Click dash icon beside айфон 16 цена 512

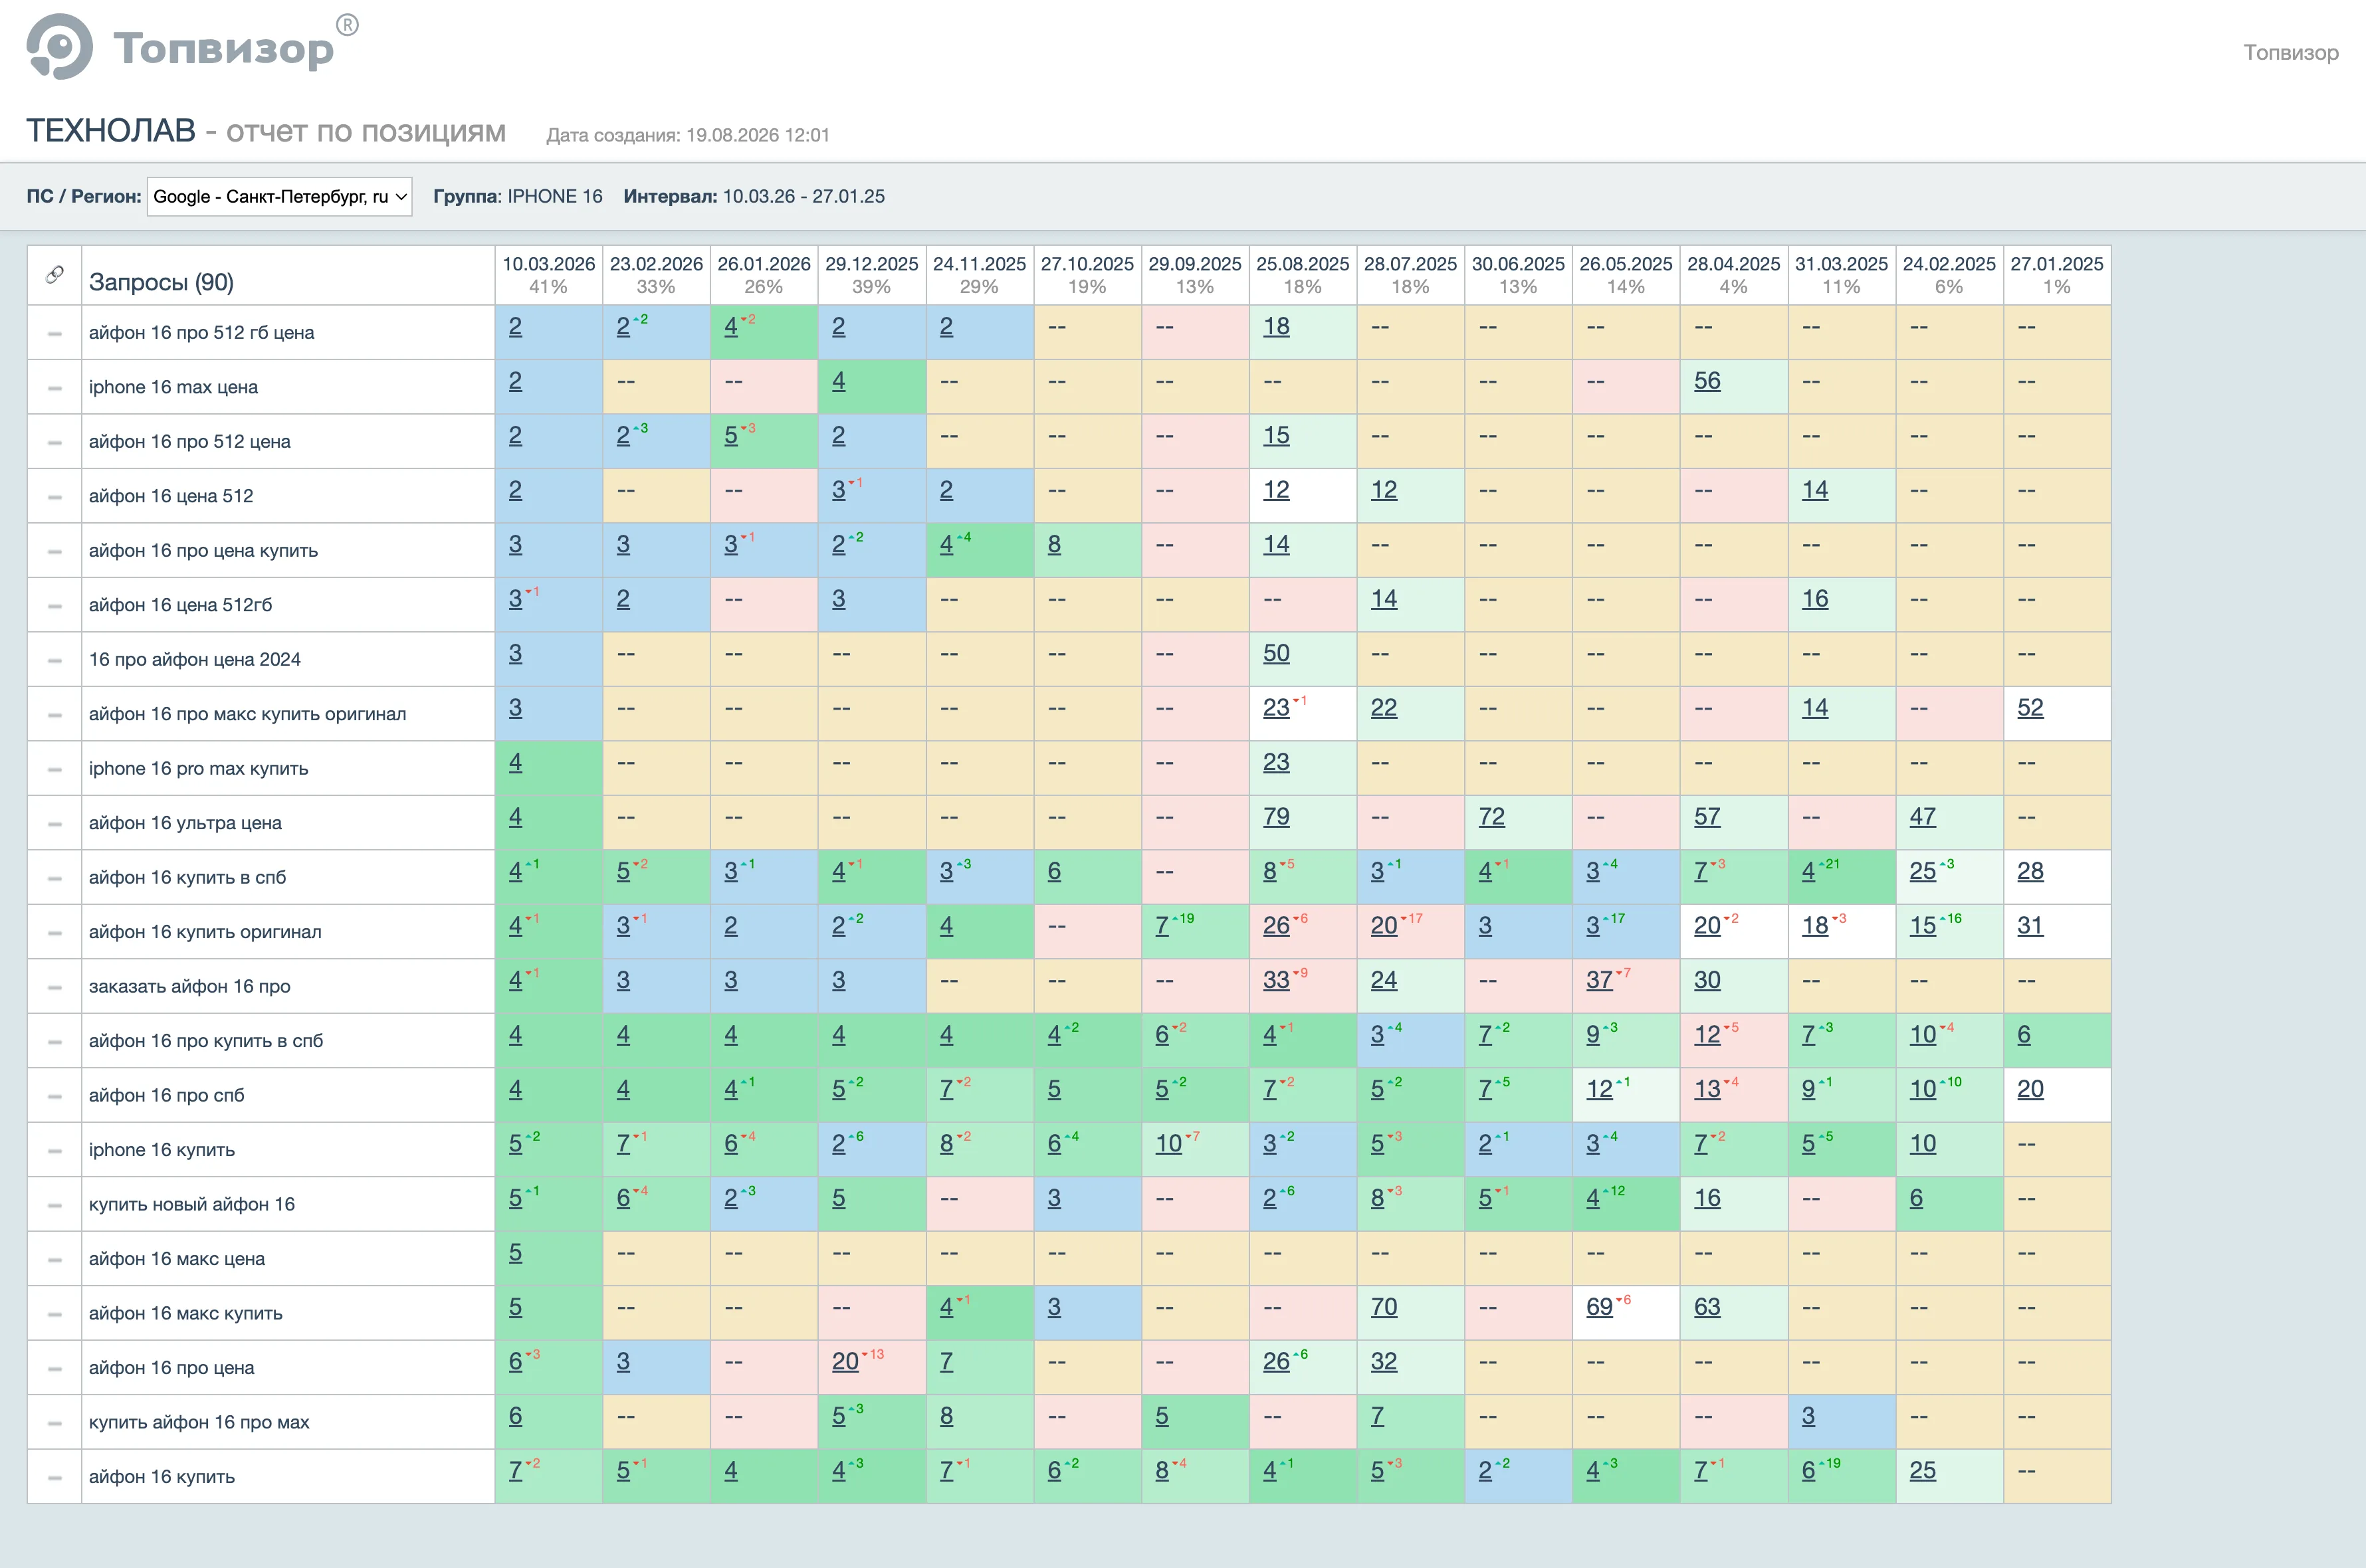click(x=55, y=497)
